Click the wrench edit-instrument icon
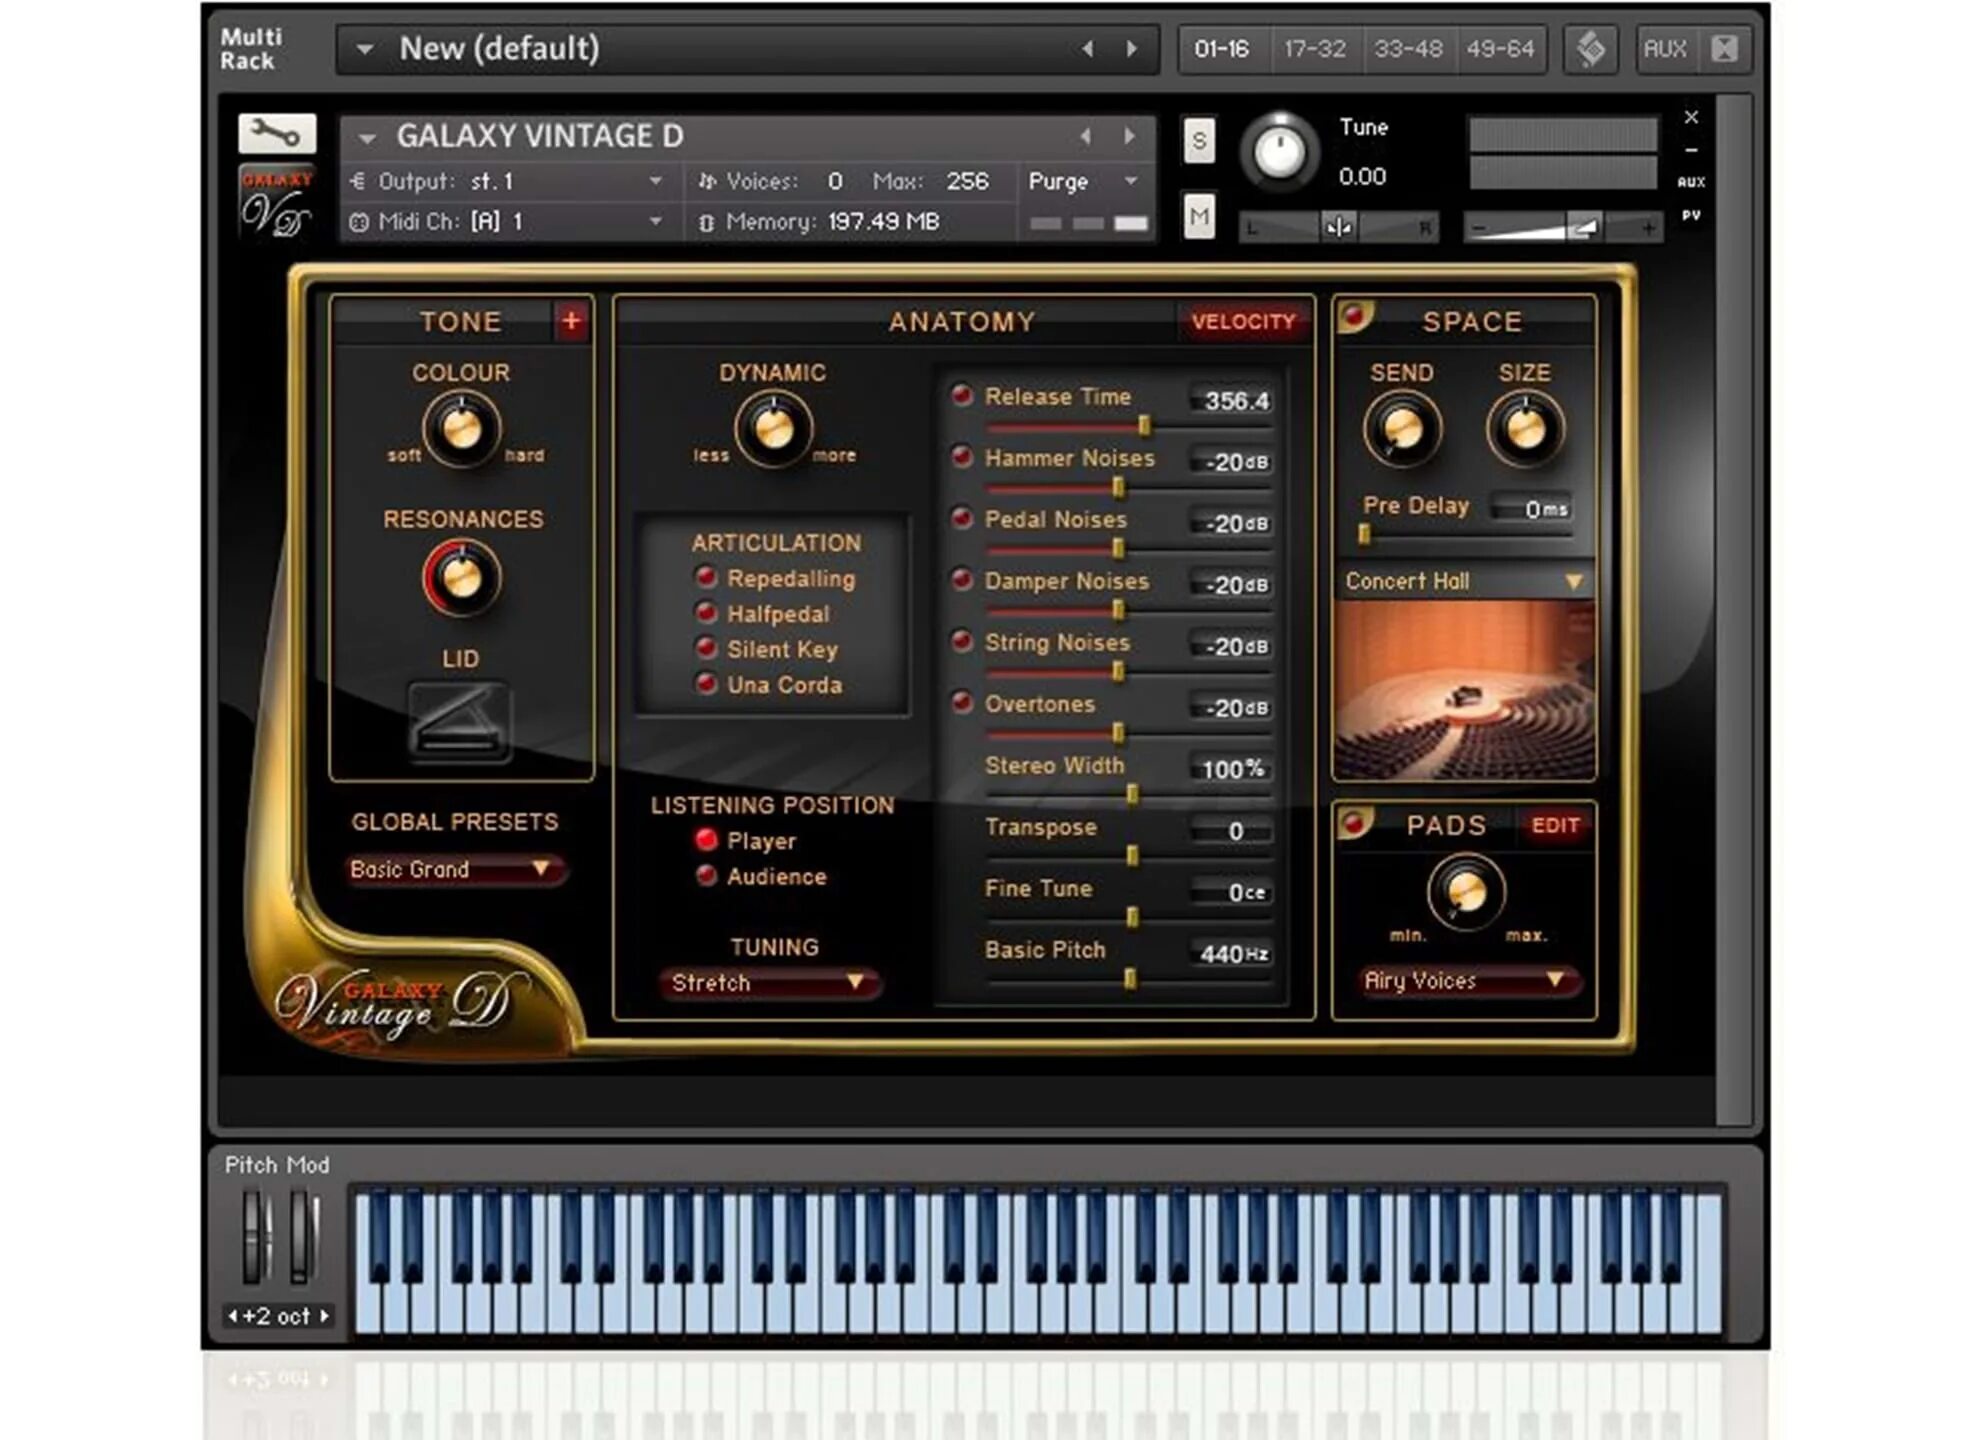Viewport: 1980px width, 1440px height. pos(276,133)
